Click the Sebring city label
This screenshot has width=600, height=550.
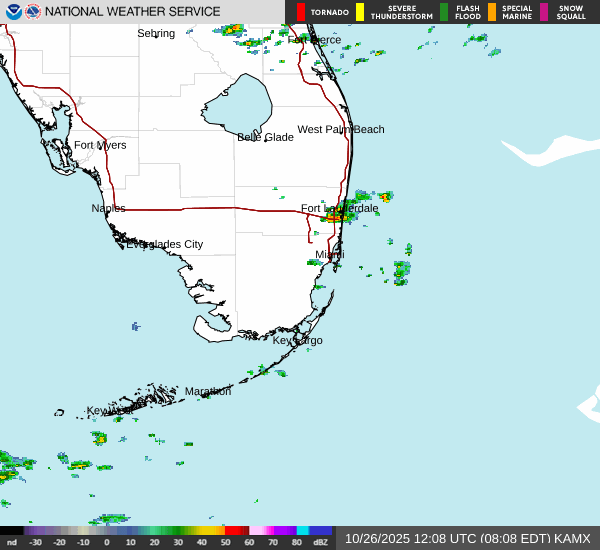pos(156,34)
